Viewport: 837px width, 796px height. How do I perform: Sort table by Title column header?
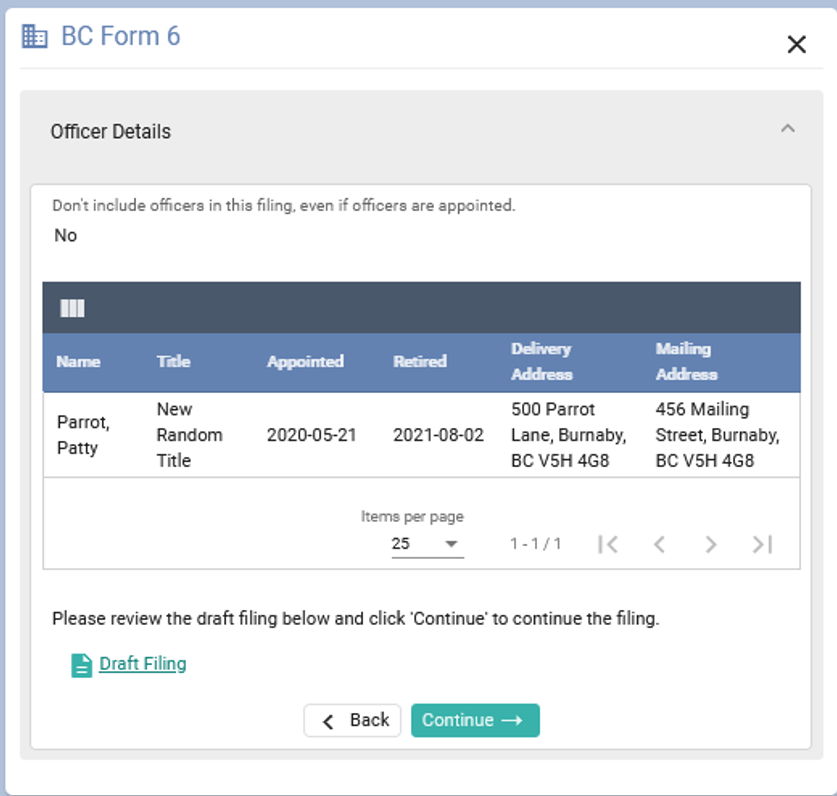[x=173, y=362]
